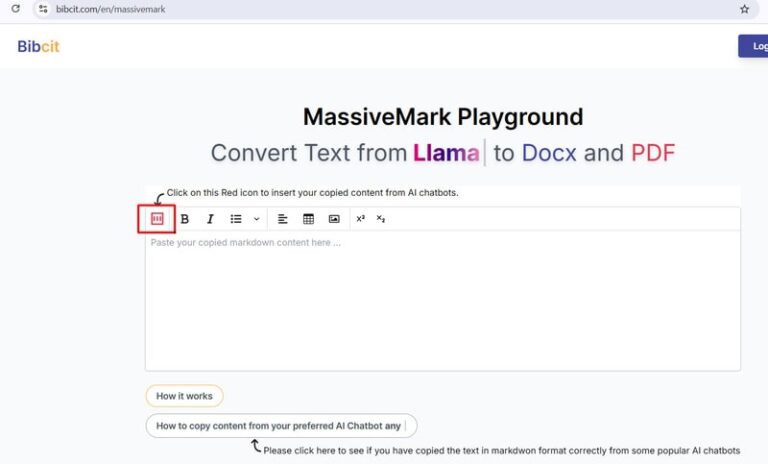This screenshot has height=464, width=768.
Task: Insert a bulleted list
Action: [236, 219]
